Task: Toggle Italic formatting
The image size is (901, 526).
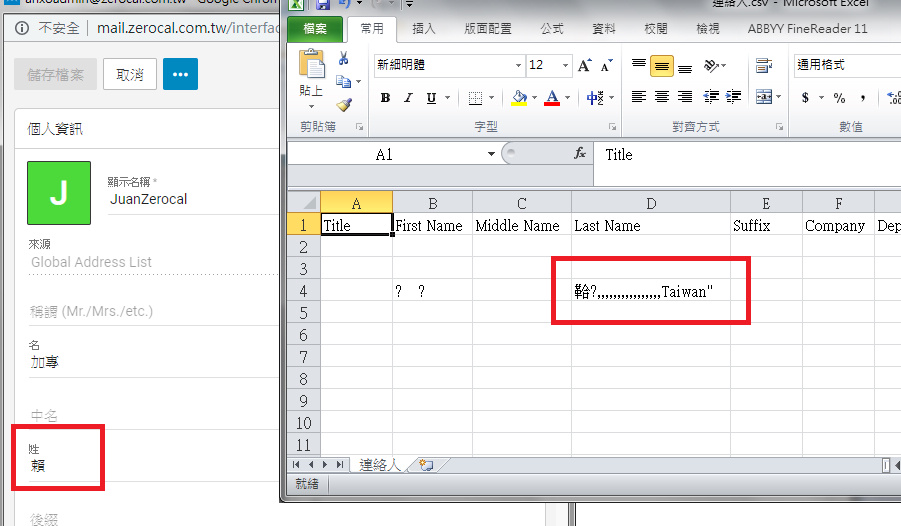Action: tap(408, 98)
